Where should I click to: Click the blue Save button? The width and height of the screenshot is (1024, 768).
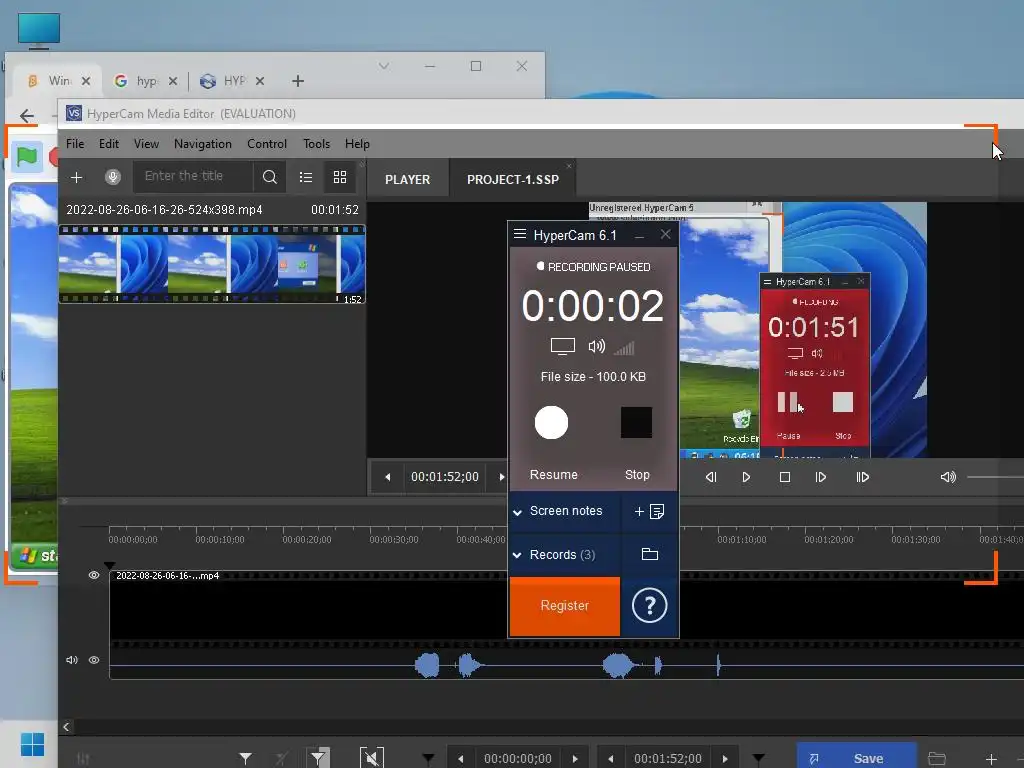pos(856,758)
